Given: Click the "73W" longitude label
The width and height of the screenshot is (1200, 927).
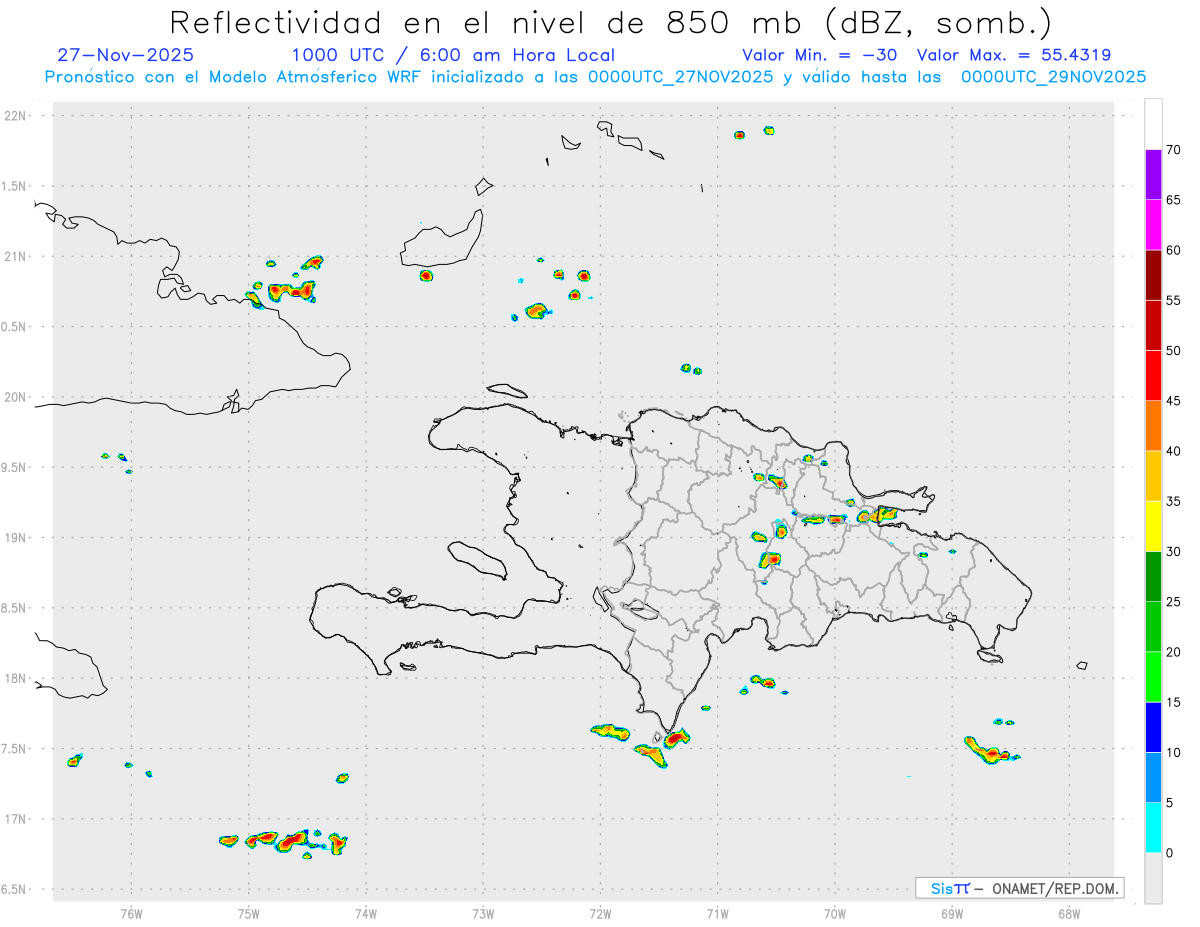Looking at the screenshot, I should point(483,912).
